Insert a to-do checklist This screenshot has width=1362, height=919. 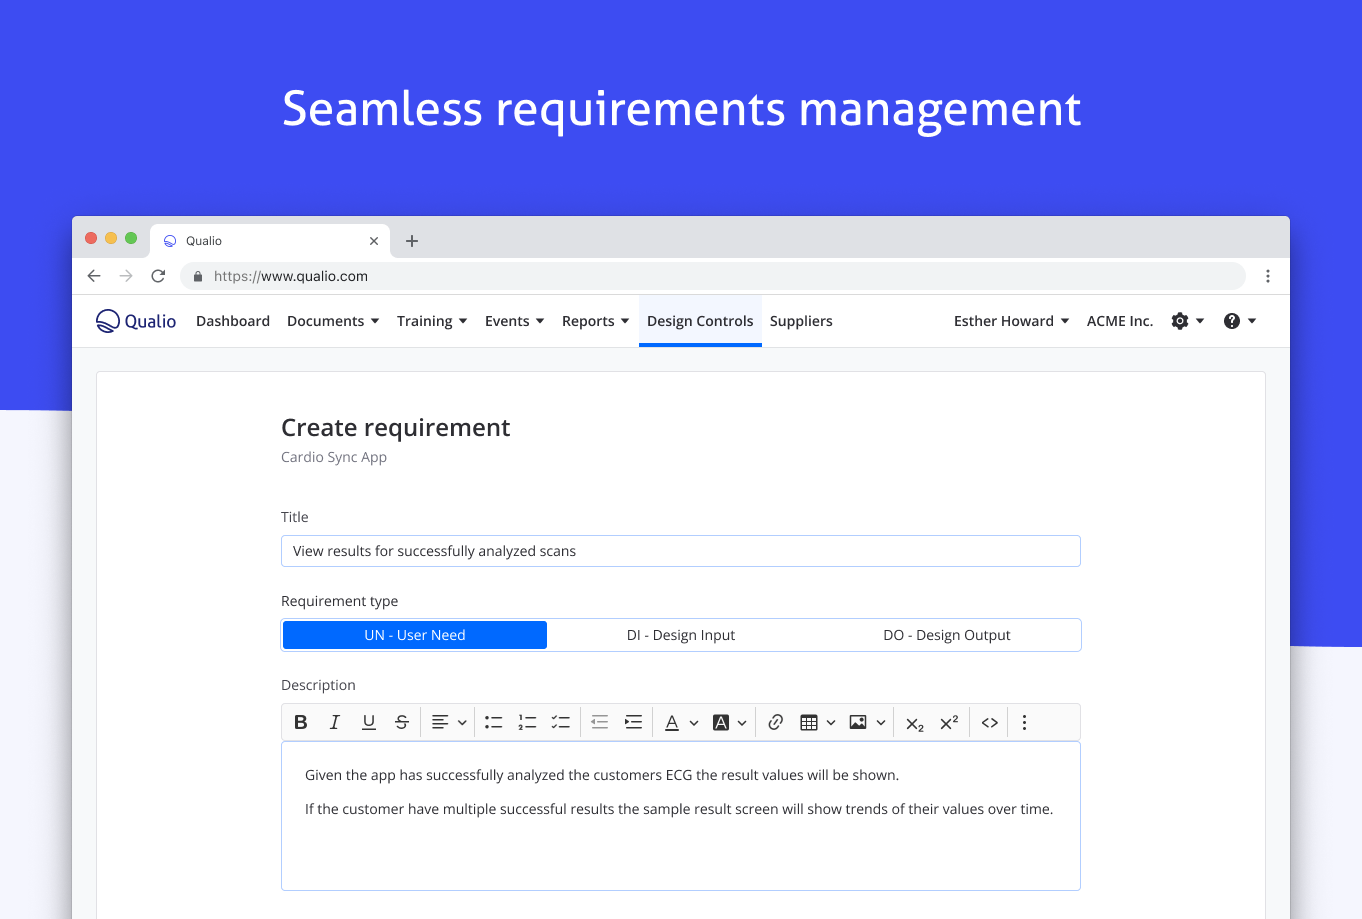(x=560, y=722)
